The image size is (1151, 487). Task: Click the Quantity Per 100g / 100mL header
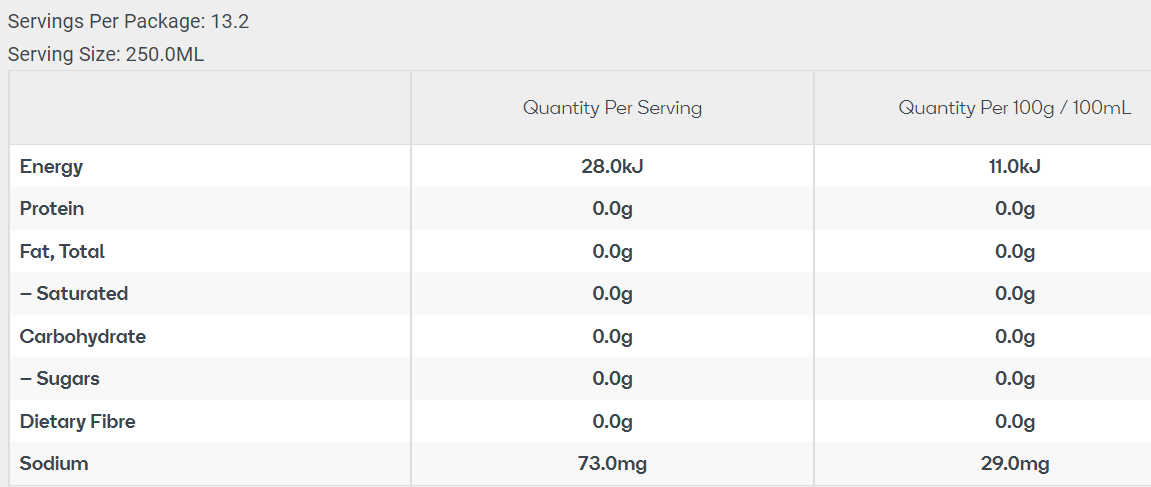1014,108
